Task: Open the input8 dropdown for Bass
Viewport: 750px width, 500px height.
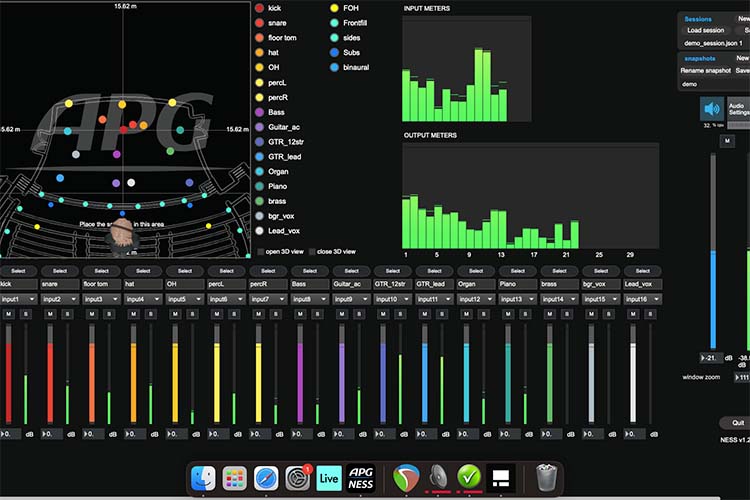Action: pos(309,299)
